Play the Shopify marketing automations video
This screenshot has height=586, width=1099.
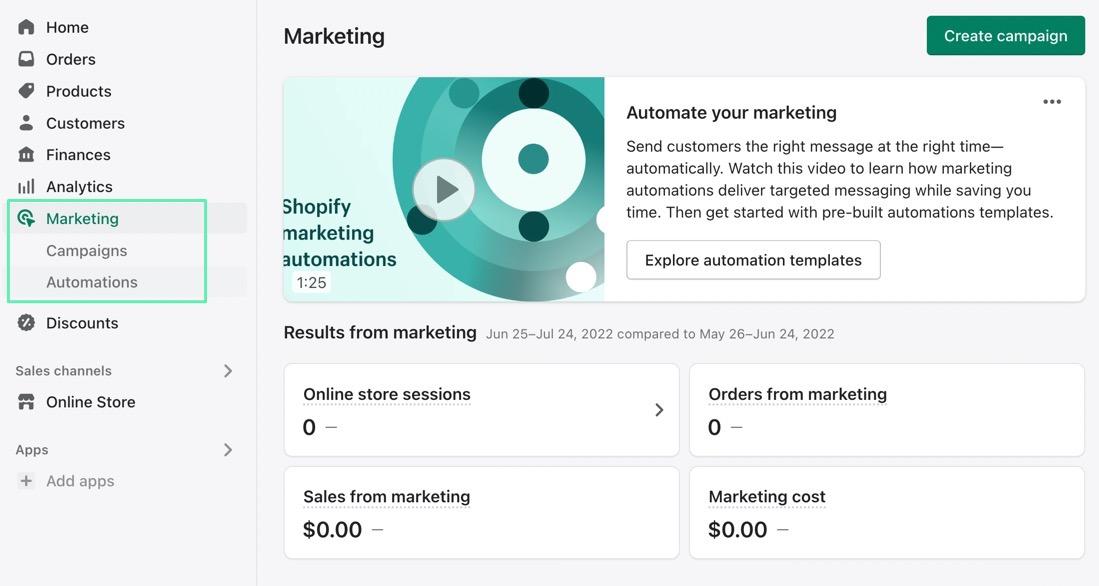pos(443,189)
